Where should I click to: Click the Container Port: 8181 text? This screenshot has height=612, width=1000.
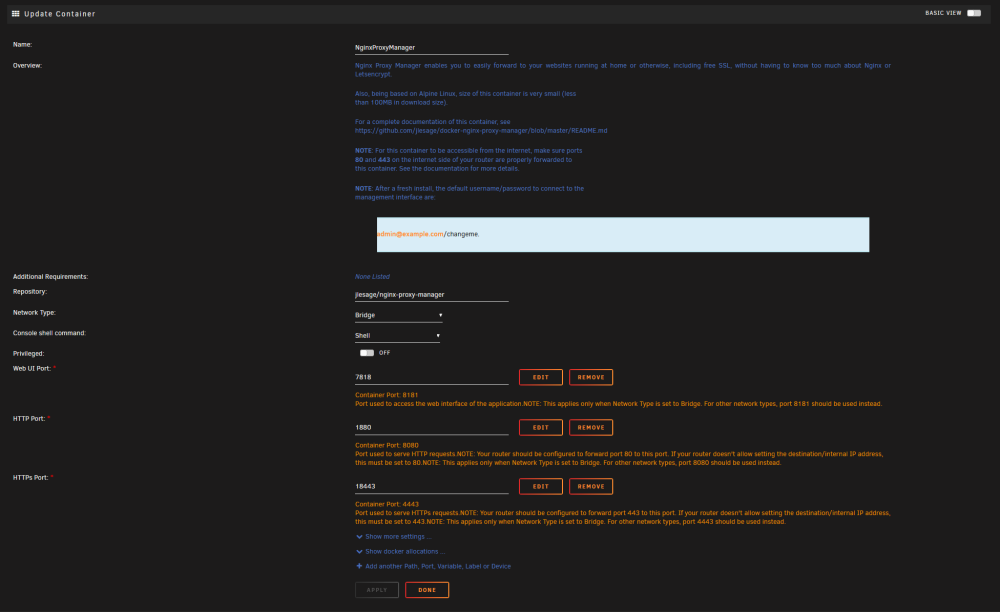pos(386,395)
